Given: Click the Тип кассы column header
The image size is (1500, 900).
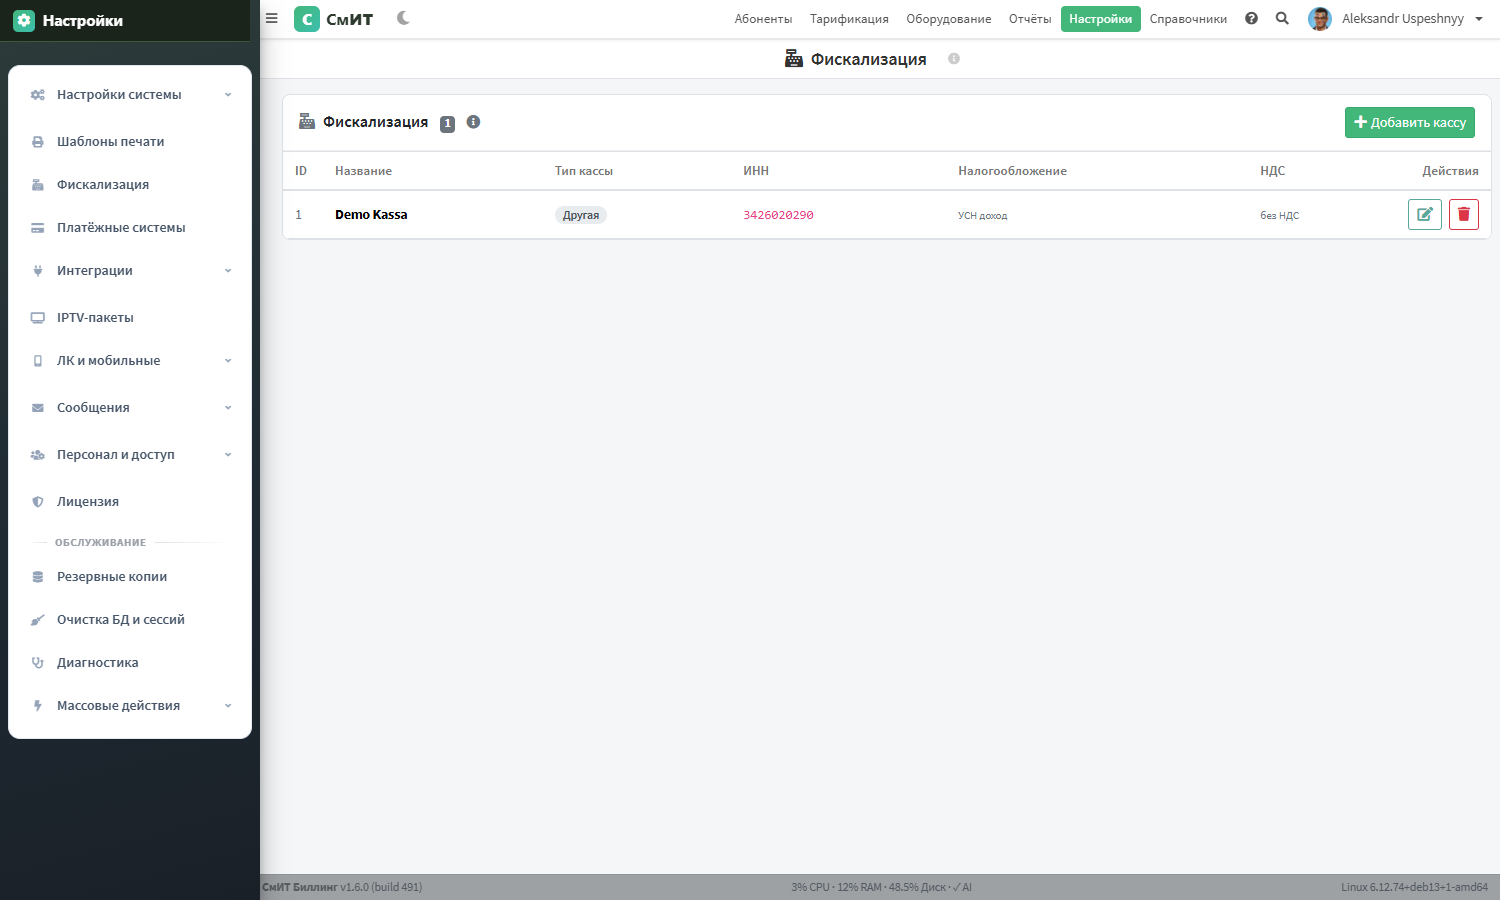Looking at the screenshot, I should pyautogui.click(x=584, y=171).
